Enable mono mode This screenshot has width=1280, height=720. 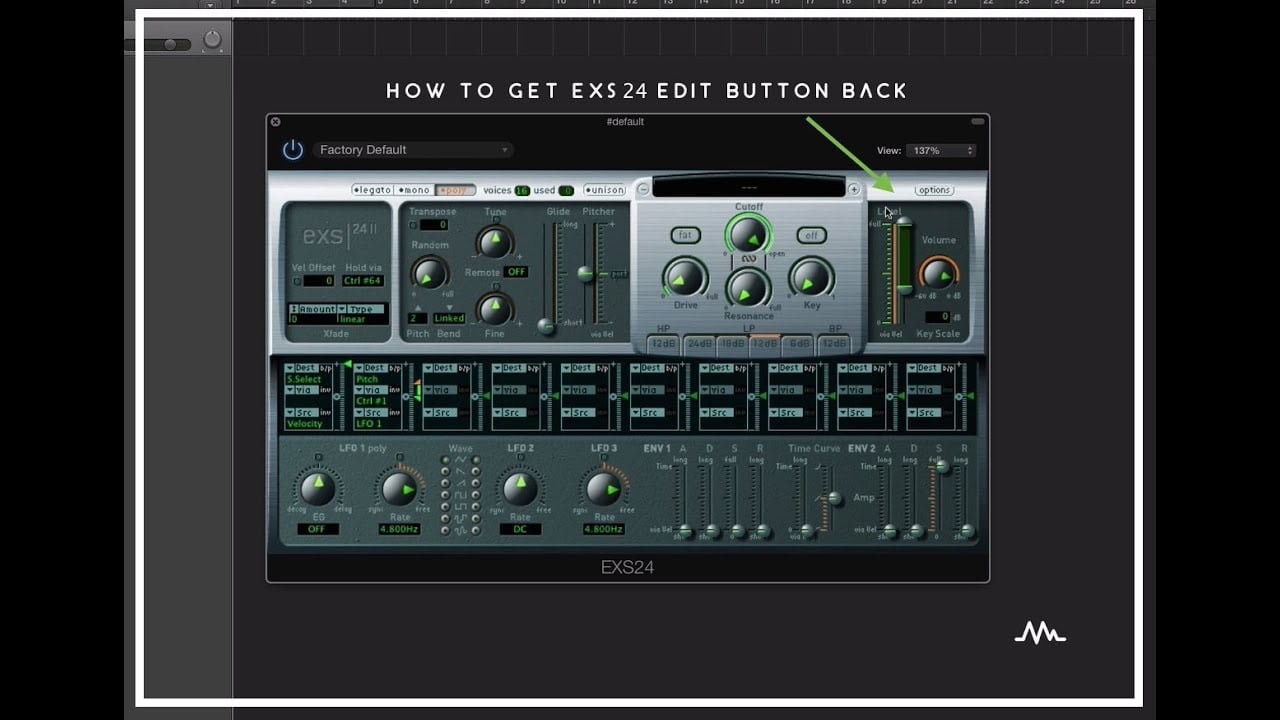(x=413, y=190)
